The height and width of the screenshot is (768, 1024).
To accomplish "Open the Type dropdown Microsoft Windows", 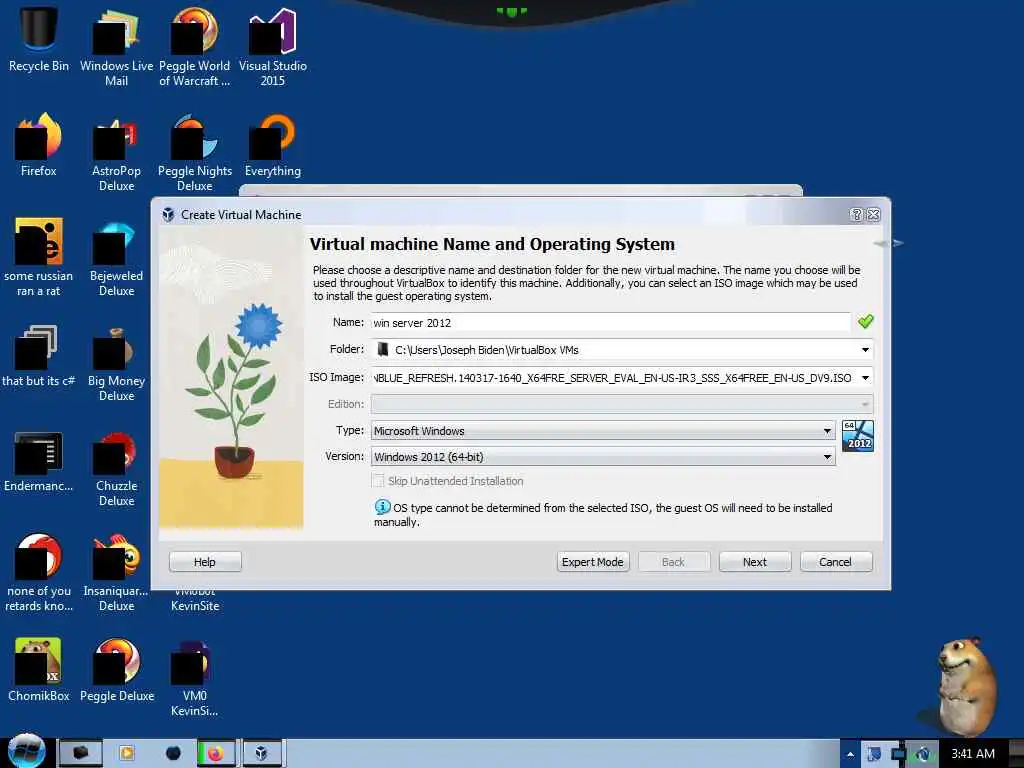I will pyautogui.click(x=603, y=430).
